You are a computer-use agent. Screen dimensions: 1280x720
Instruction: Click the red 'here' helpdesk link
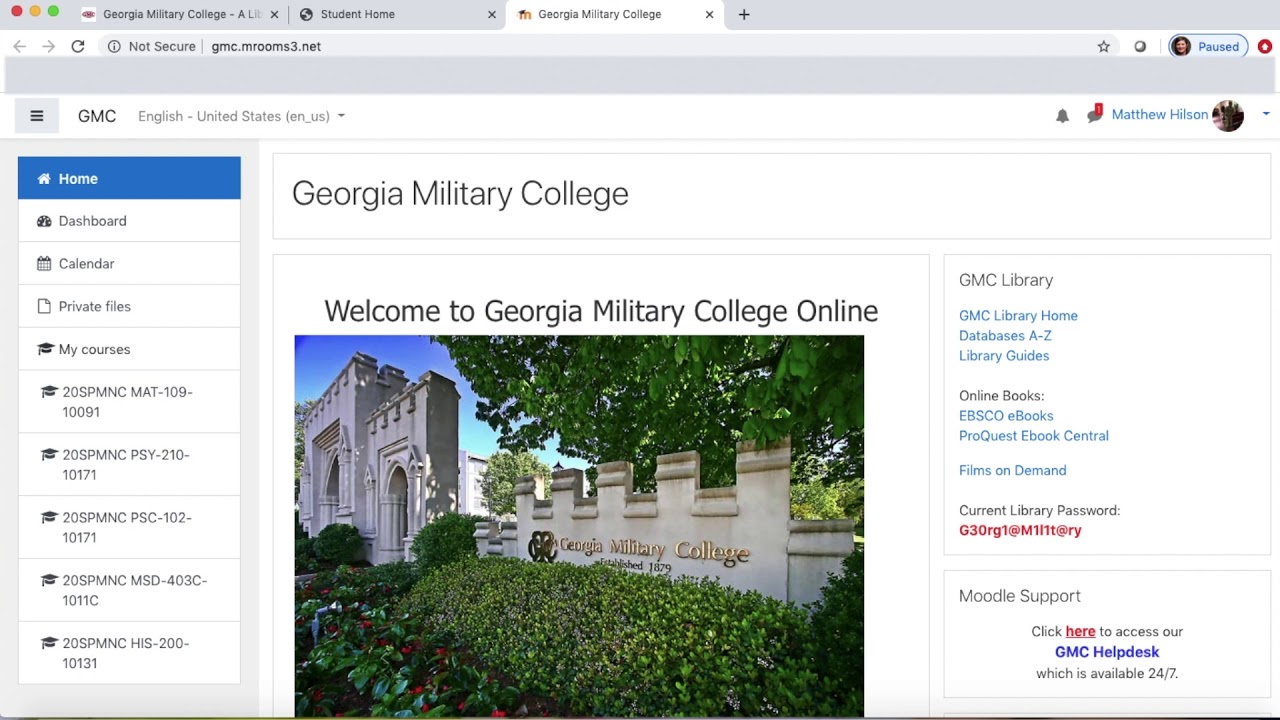[1080, 632]
